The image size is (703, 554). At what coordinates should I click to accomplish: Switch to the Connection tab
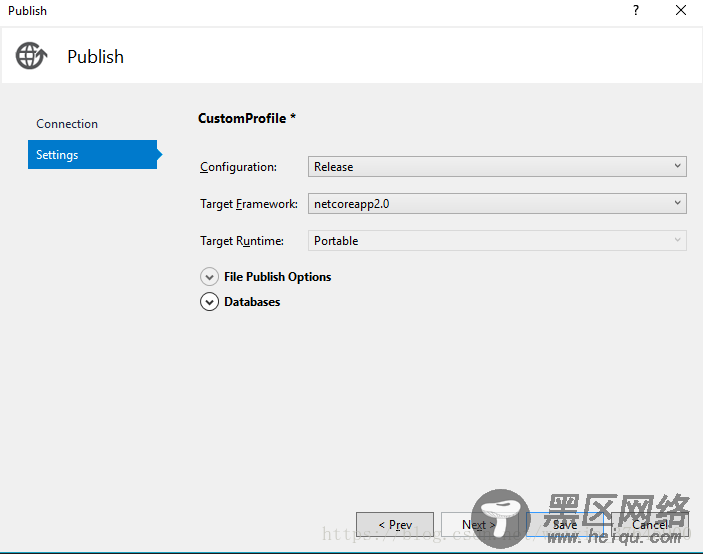(67, 124)
